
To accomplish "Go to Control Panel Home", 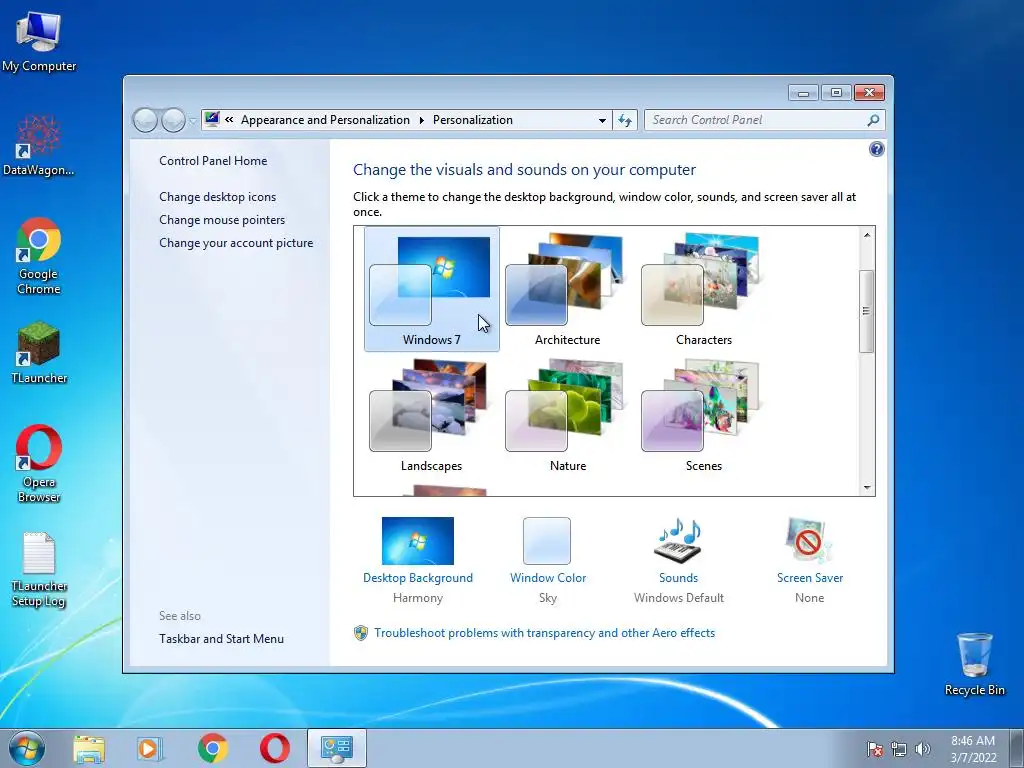I will (x=213, y=161).
